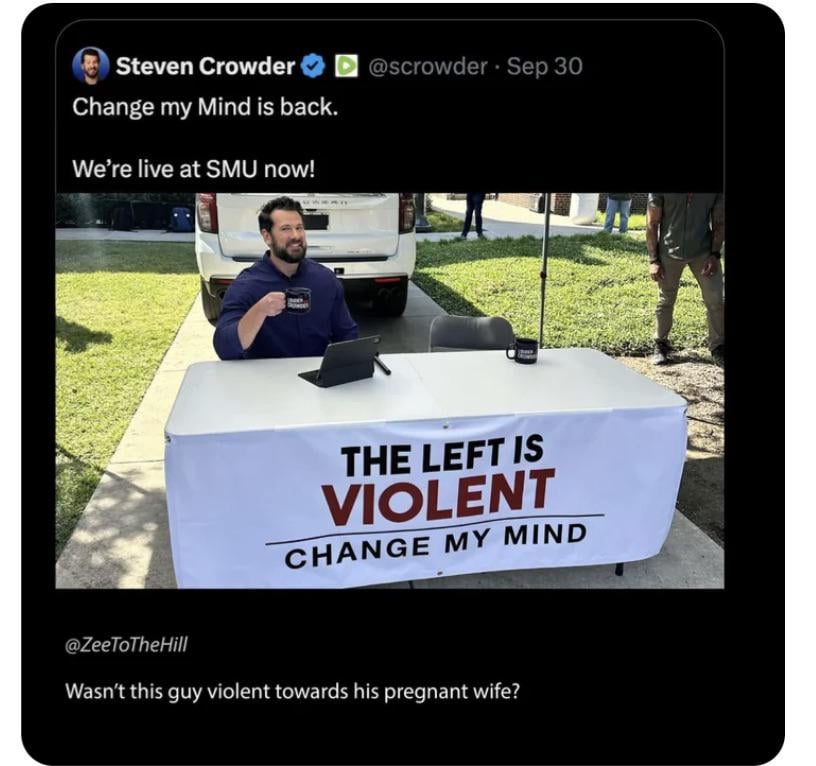Click the green affiliate badge icon
Screen dimensions: 816x766
click(x=346, y=66)
